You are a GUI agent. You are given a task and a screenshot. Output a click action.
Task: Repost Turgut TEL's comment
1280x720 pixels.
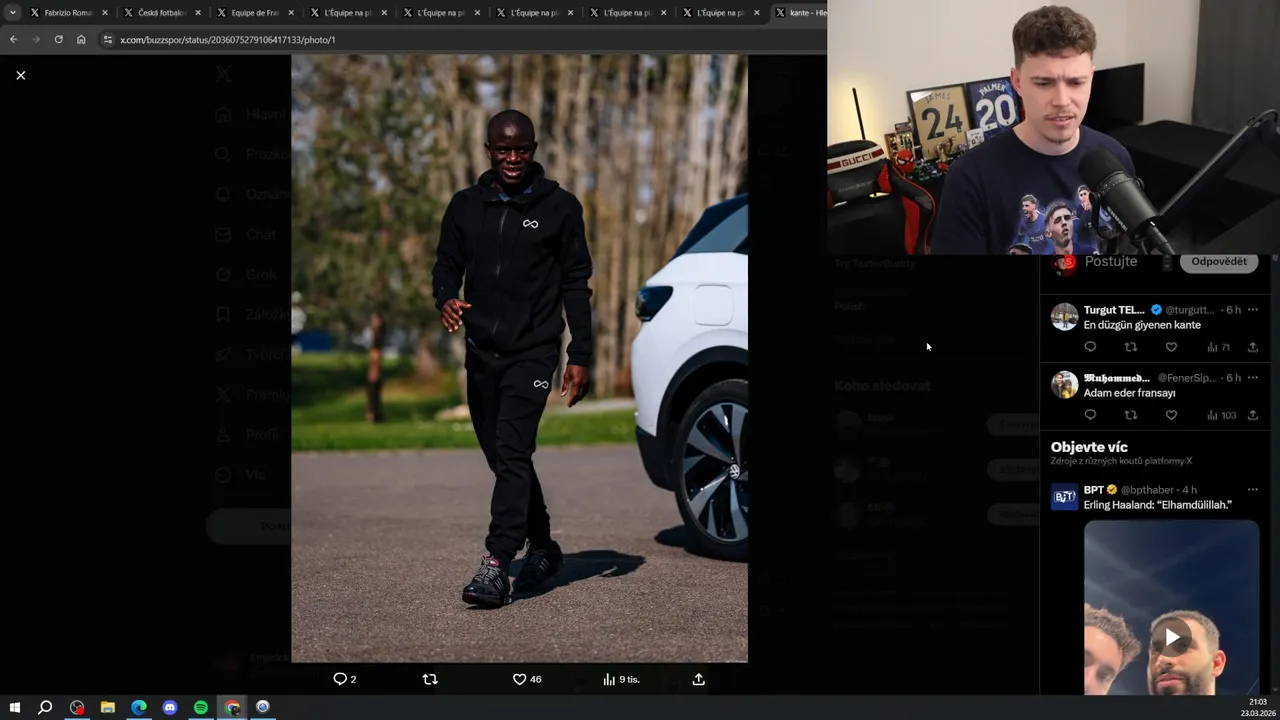tap(1131, 347)
